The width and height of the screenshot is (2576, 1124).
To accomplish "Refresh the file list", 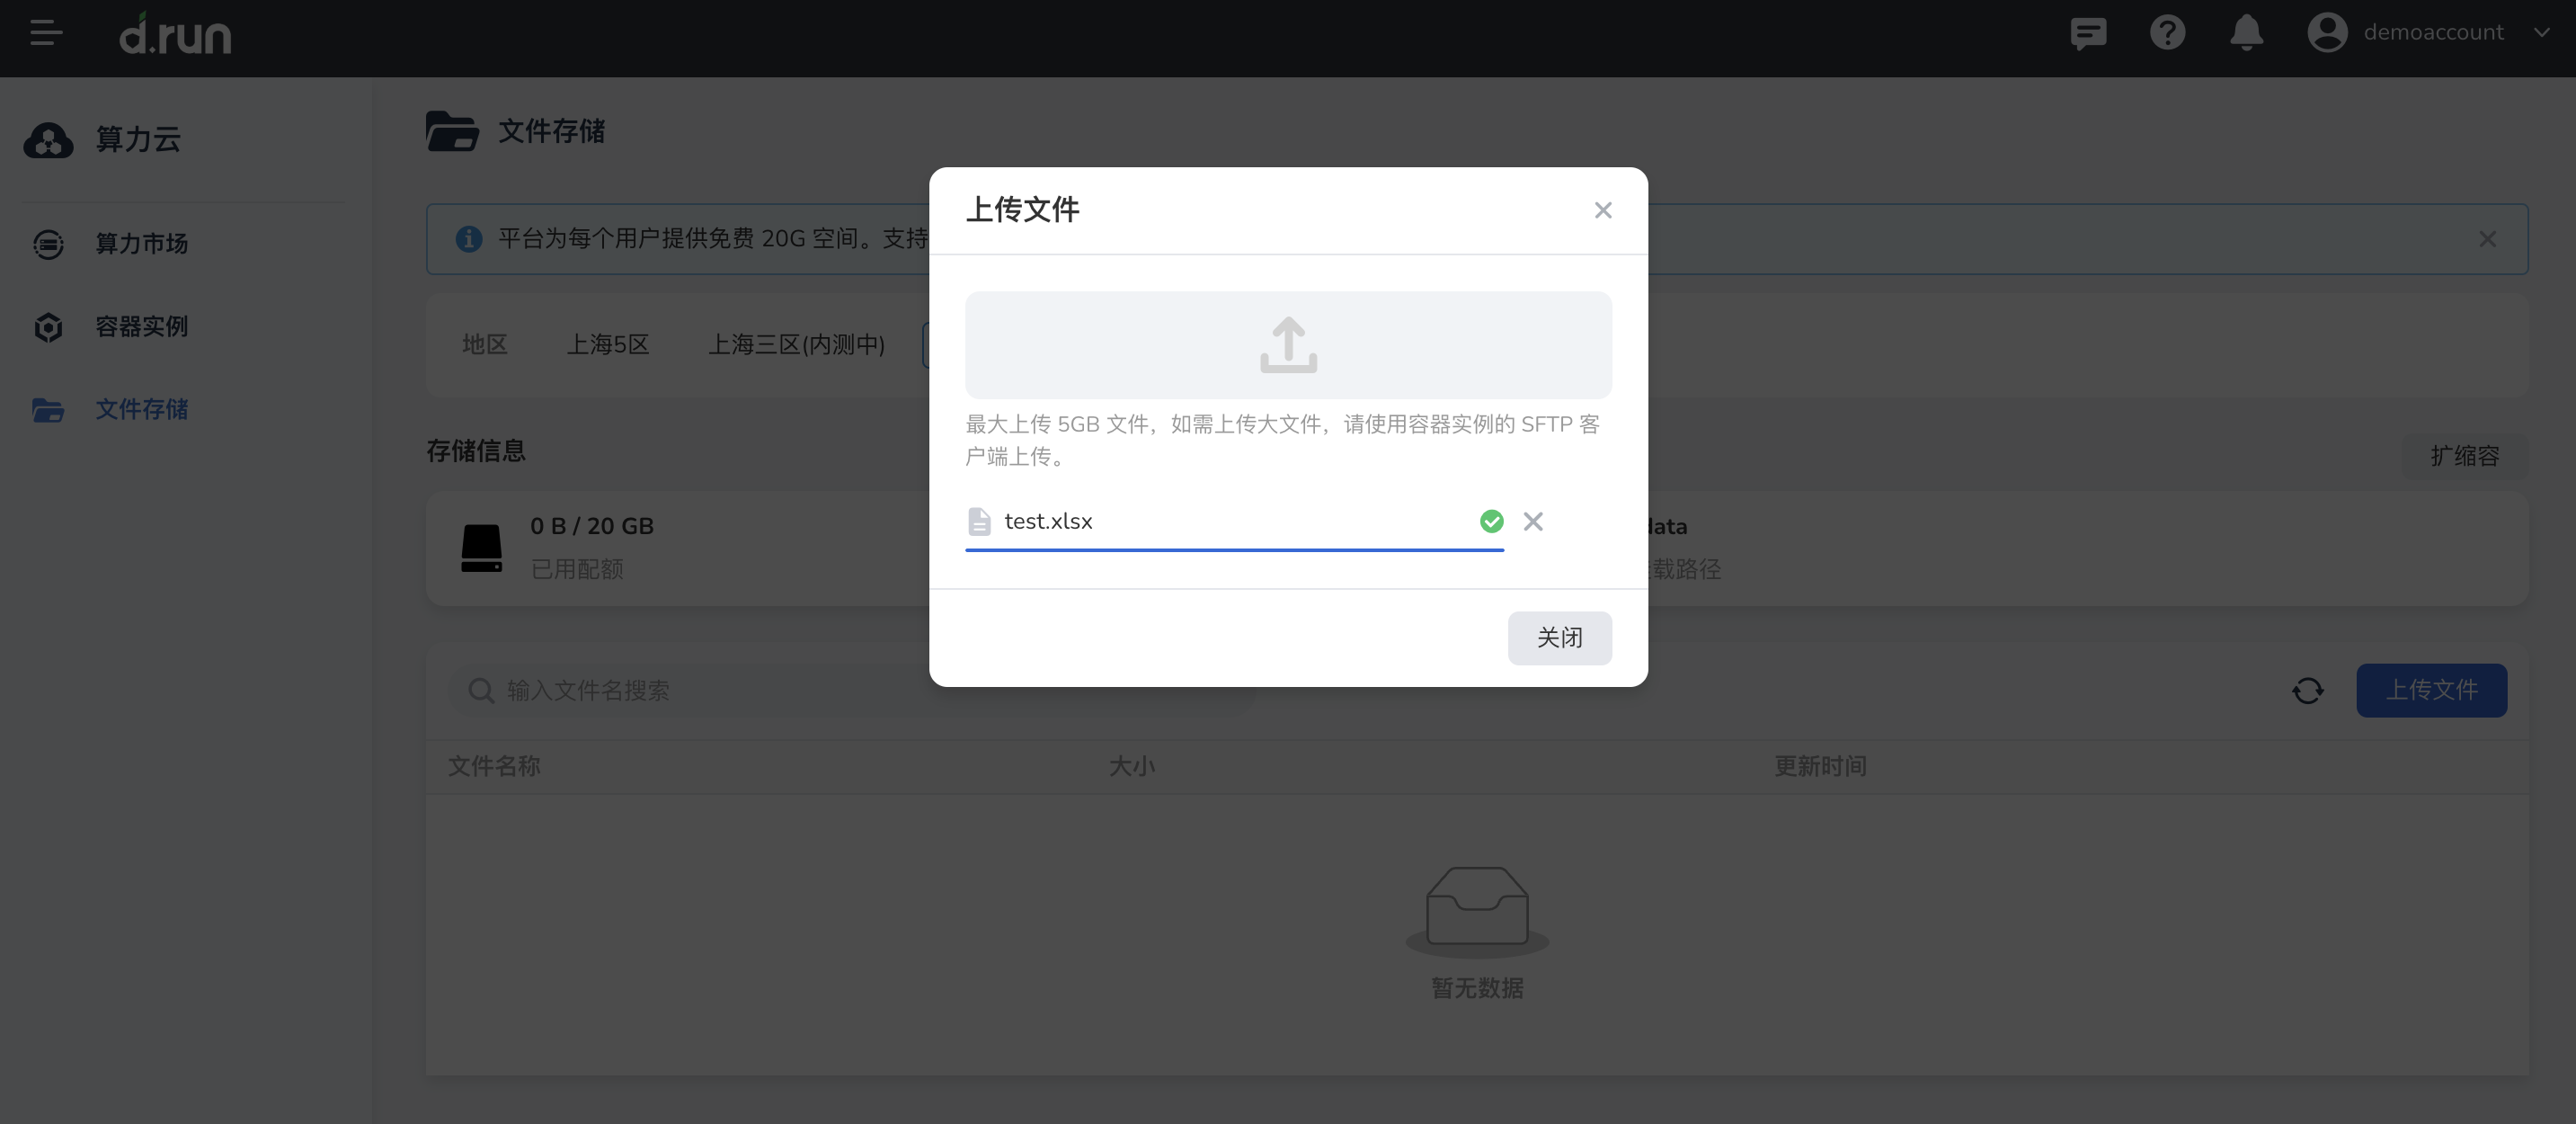I will [x=2308, y=690].
